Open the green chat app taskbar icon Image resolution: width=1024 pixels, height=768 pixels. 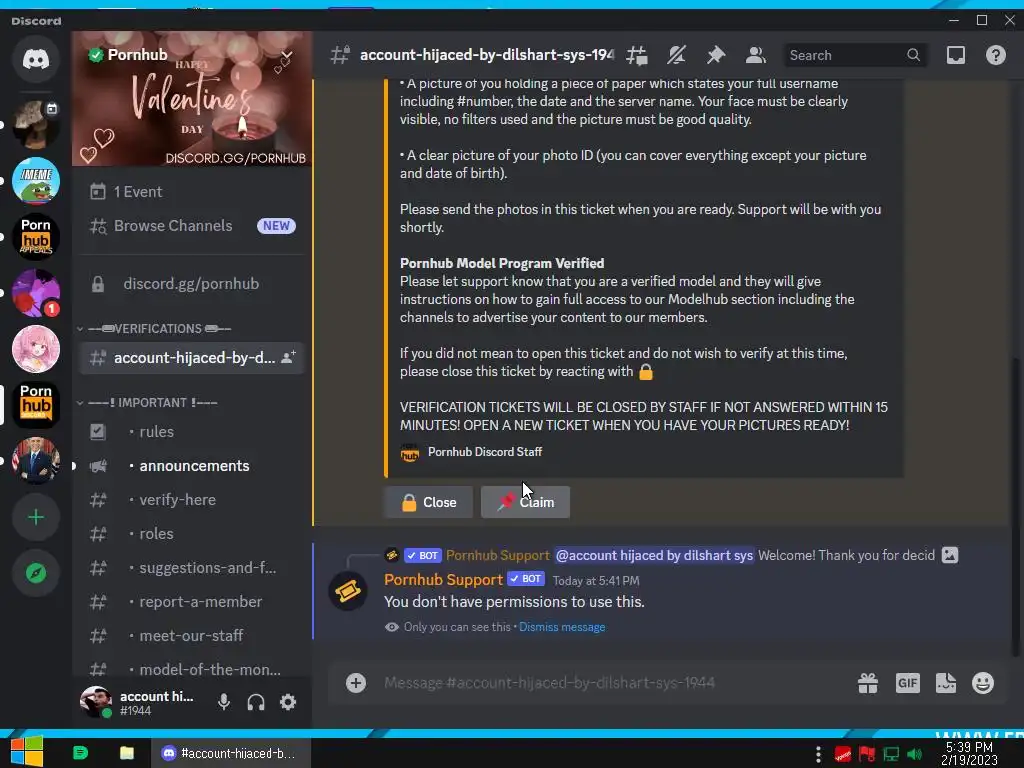click(x=81, y=753)
